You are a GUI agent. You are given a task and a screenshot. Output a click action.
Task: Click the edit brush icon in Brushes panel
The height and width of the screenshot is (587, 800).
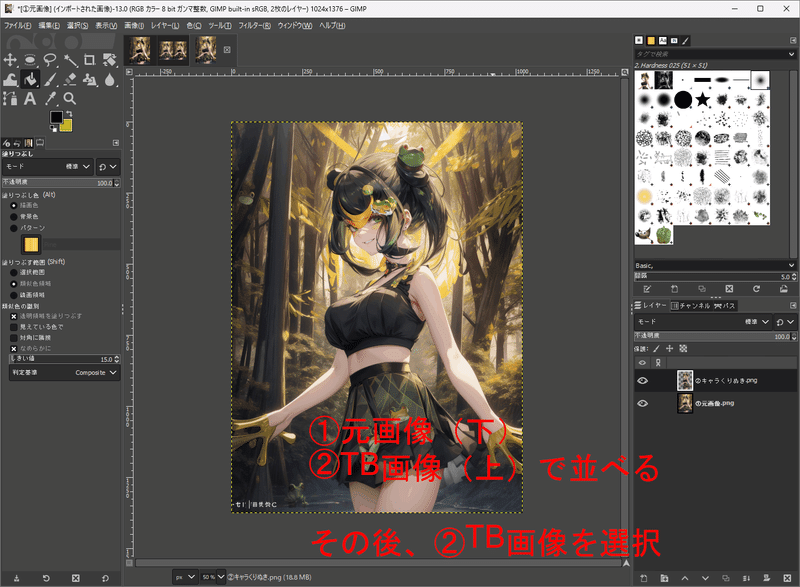647,289
